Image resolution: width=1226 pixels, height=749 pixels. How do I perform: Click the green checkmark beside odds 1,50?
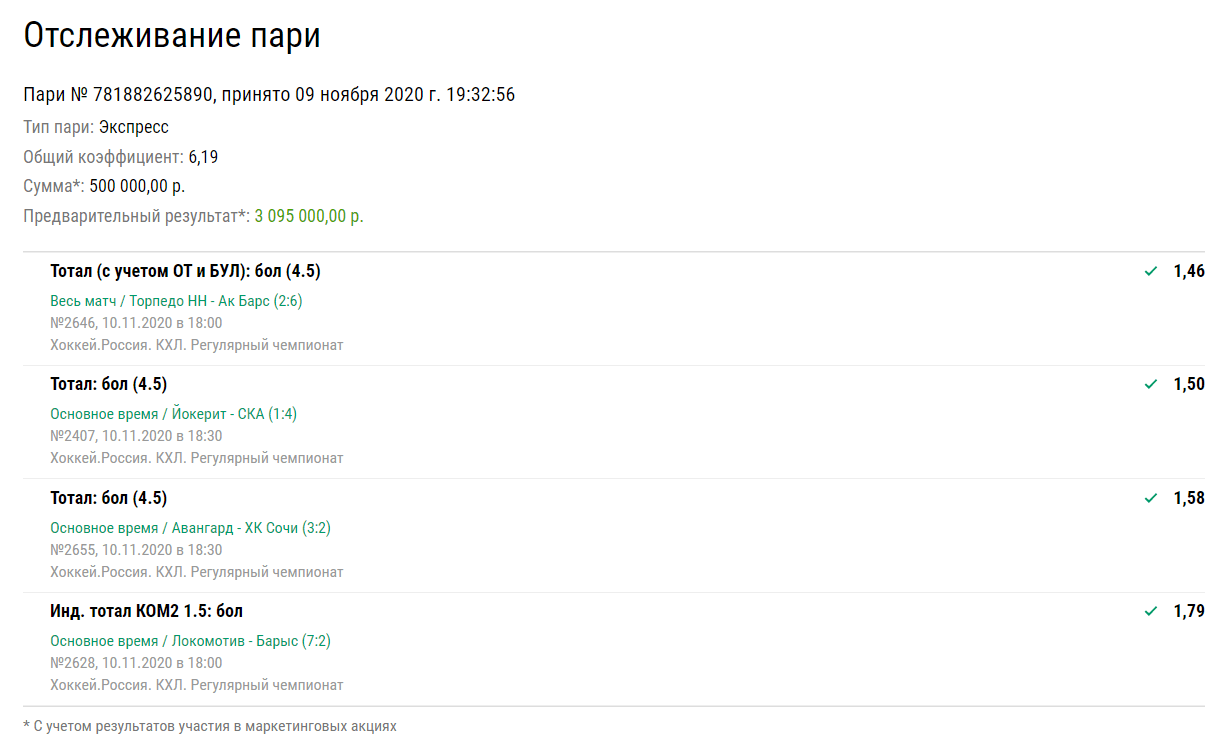(x=1151, y=384)
